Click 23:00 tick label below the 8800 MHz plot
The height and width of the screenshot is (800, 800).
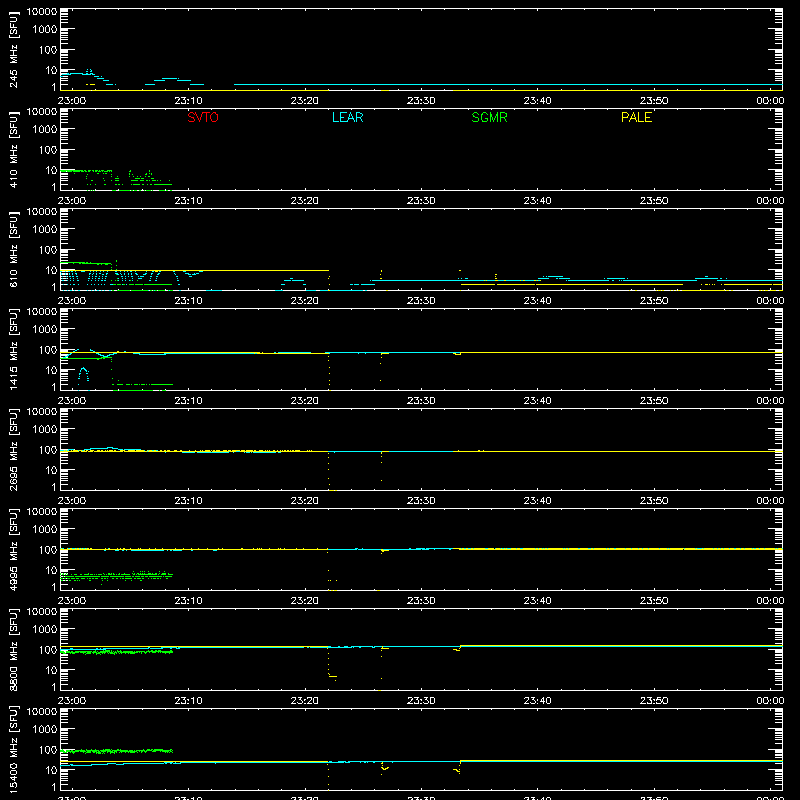tap(71, 701)
